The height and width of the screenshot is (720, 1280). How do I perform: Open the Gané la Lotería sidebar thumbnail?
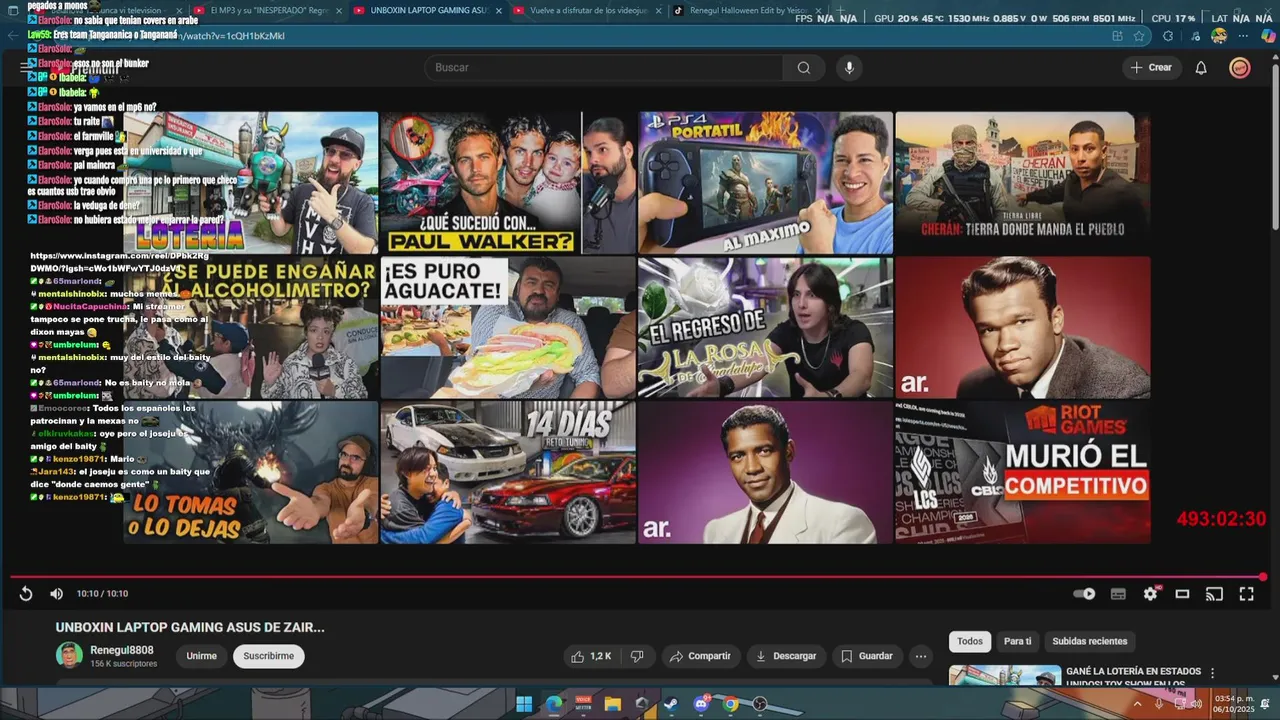[x=1005, y=676]
